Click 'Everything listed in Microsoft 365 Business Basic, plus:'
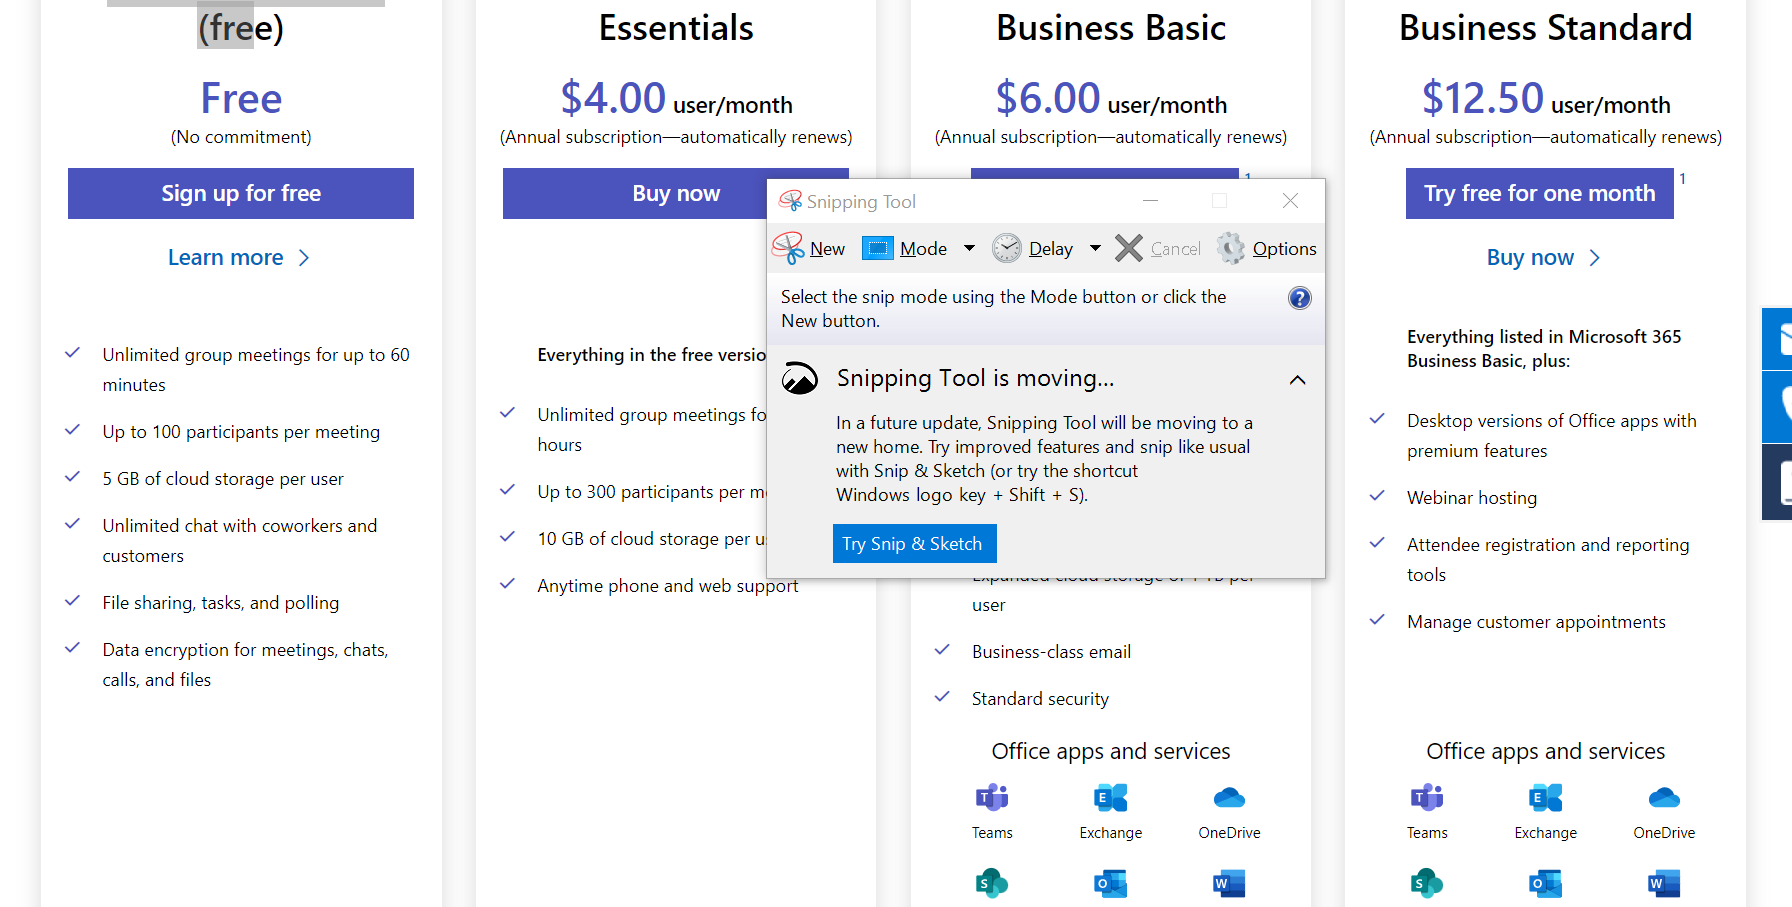Image resolution: width=1792 pixels, height=907 pixels. (x=1544, y=349)
